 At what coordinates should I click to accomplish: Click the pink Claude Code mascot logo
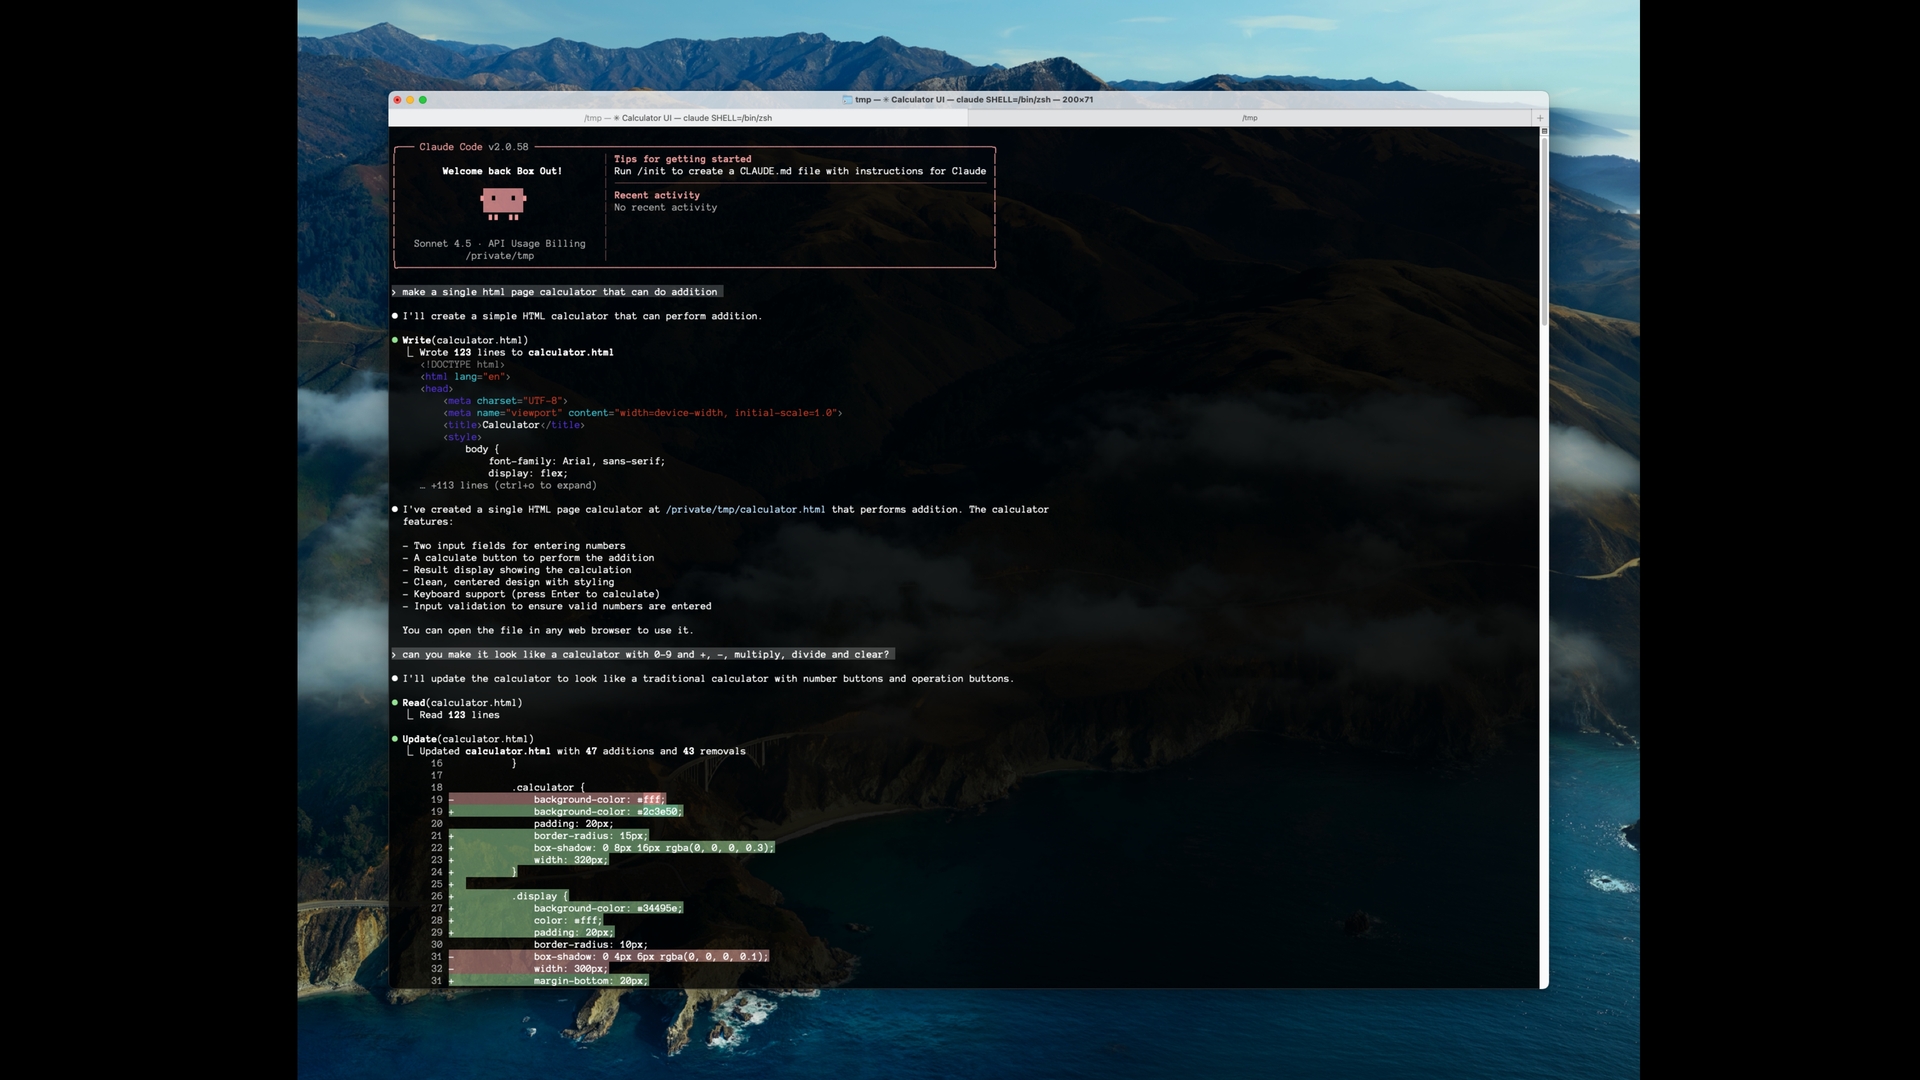[503, 203]
